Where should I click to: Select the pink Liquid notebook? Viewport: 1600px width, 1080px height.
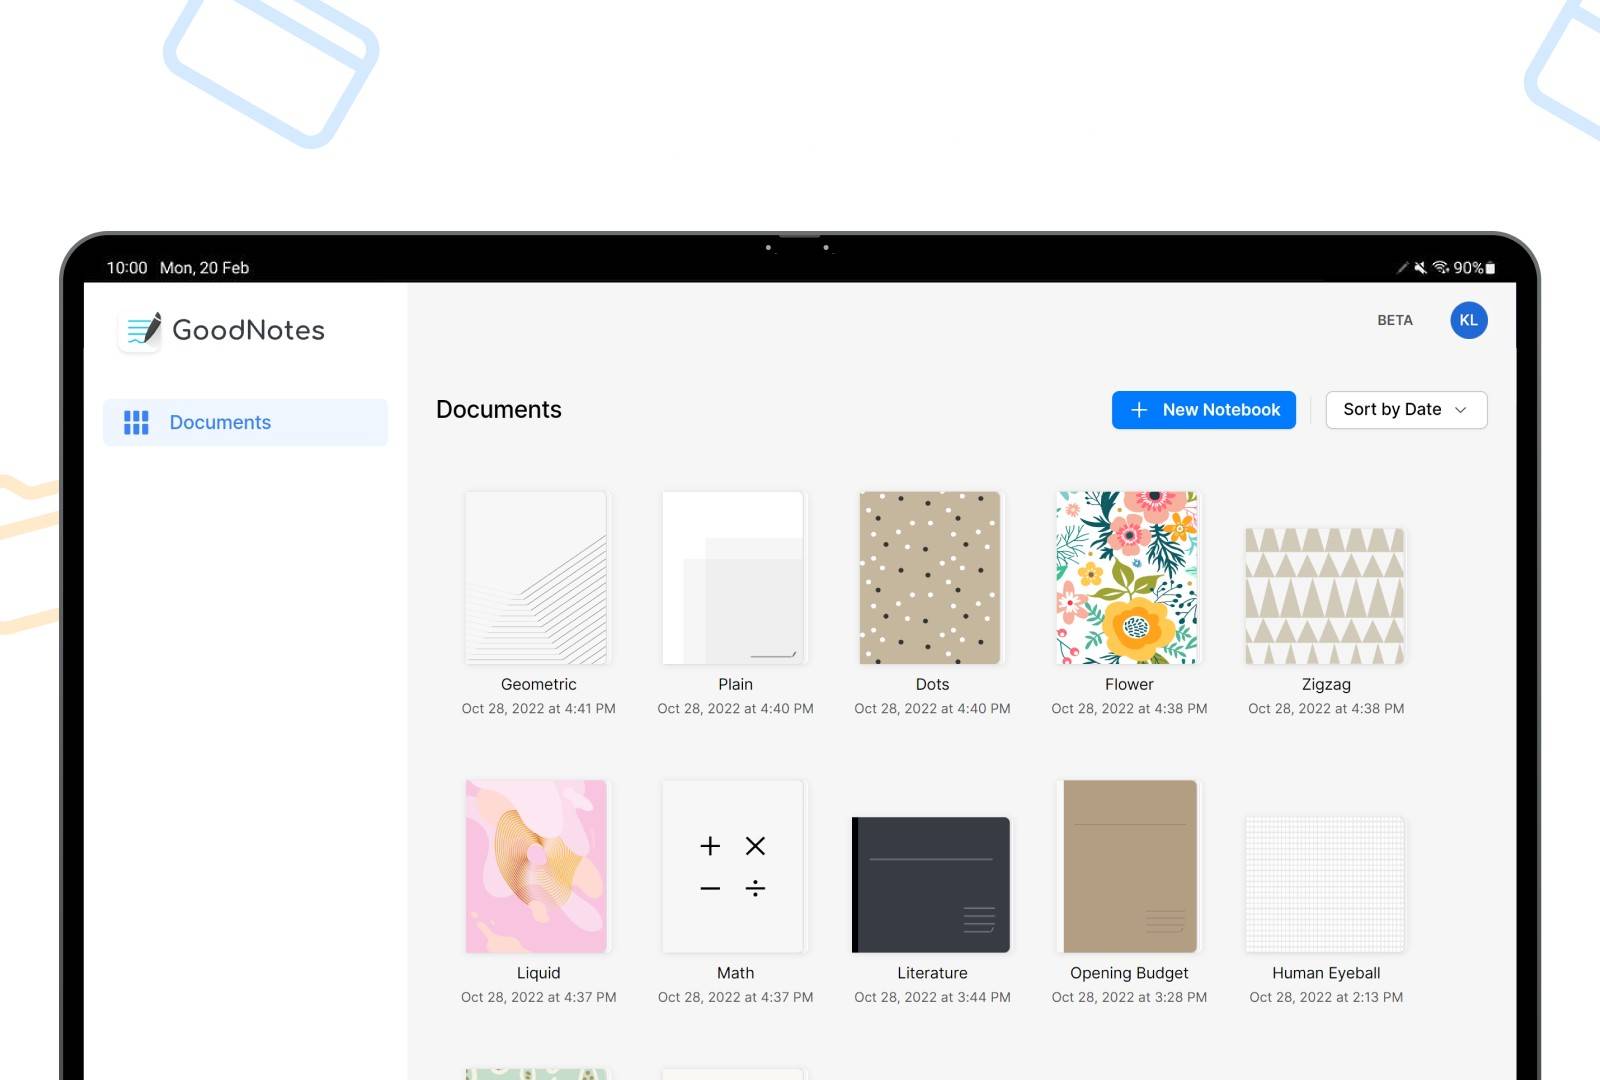click(x=536, y=866)
